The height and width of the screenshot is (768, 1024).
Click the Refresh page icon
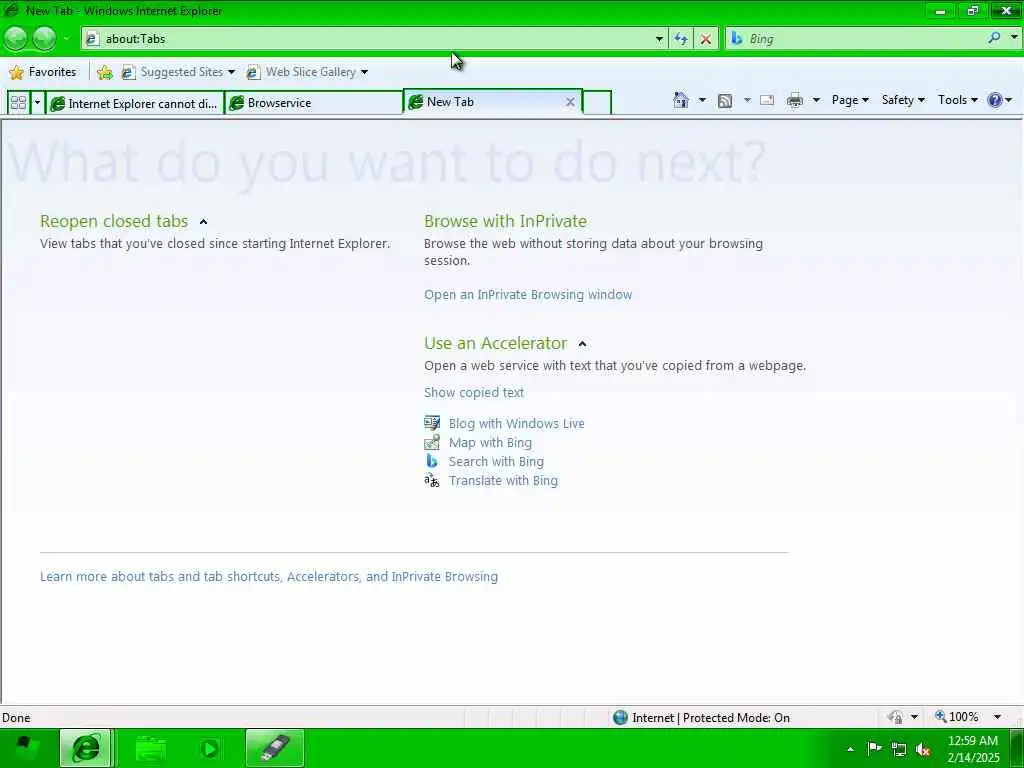click(681, 39)
